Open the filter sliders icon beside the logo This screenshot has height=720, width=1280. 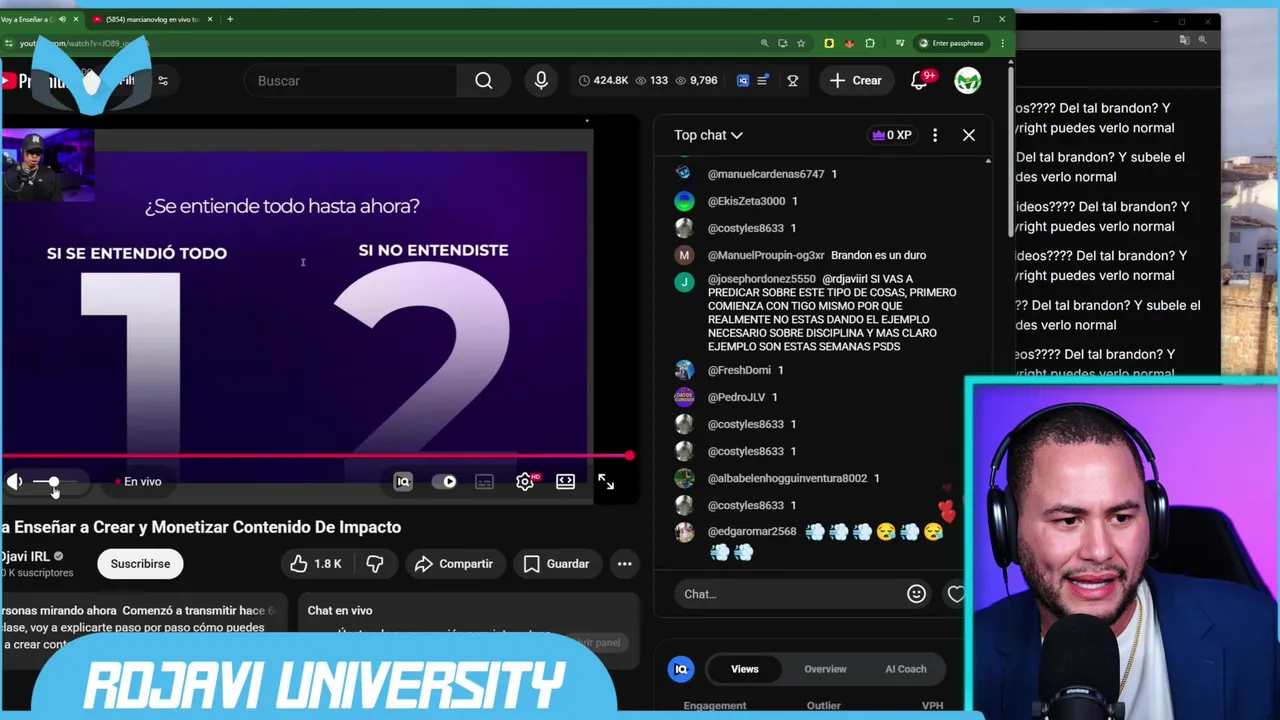point(163,81)
